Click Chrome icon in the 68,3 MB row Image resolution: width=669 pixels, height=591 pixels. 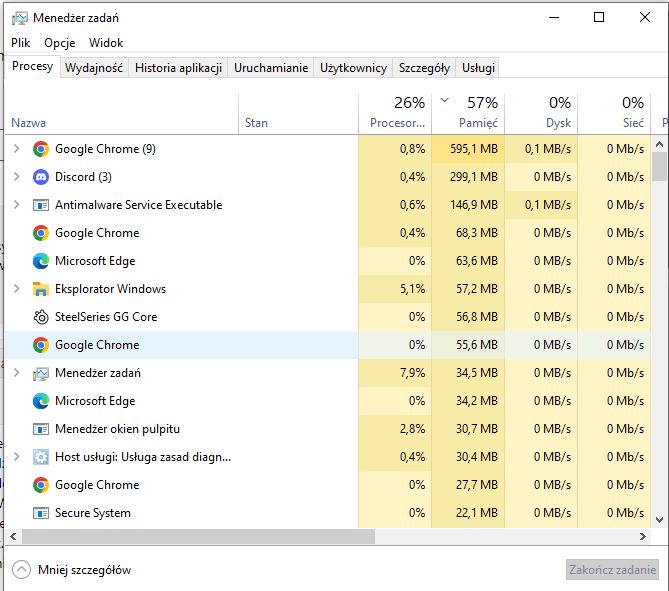[x=41, y=233]
